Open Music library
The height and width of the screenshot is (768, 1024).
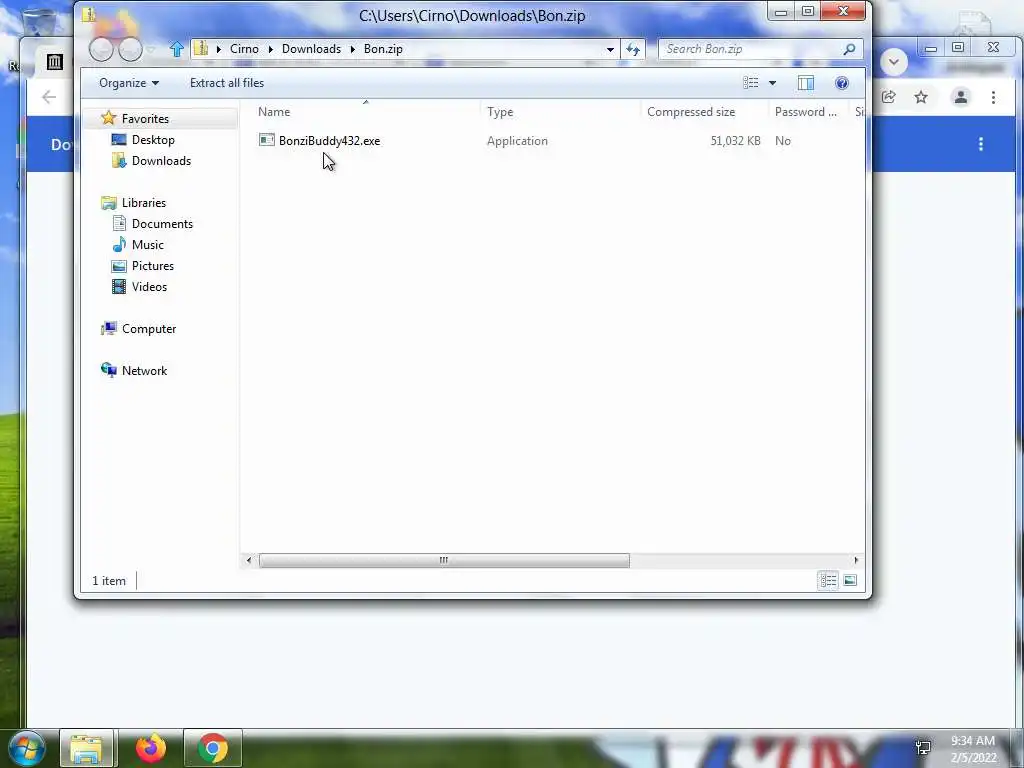click(148, 245)
